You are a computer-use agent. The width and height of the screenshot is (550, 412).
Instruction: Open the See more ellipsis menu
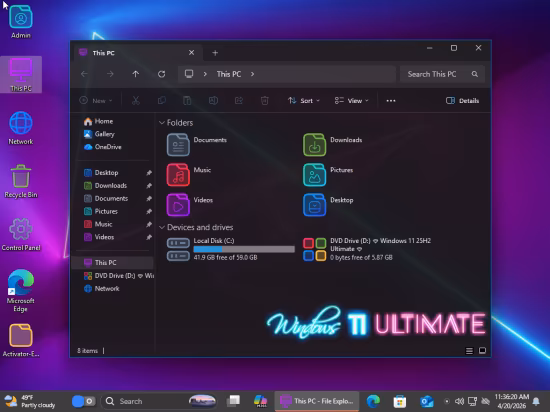coord(391,101)
